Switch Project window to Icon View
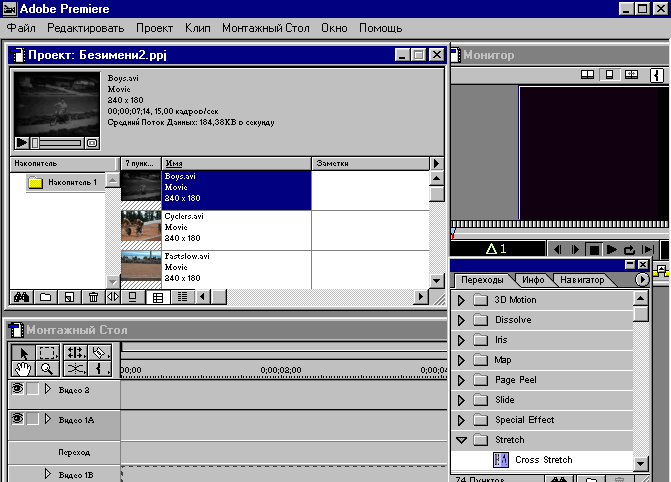This screenshot has height=482, width=671. pos(133,297)
